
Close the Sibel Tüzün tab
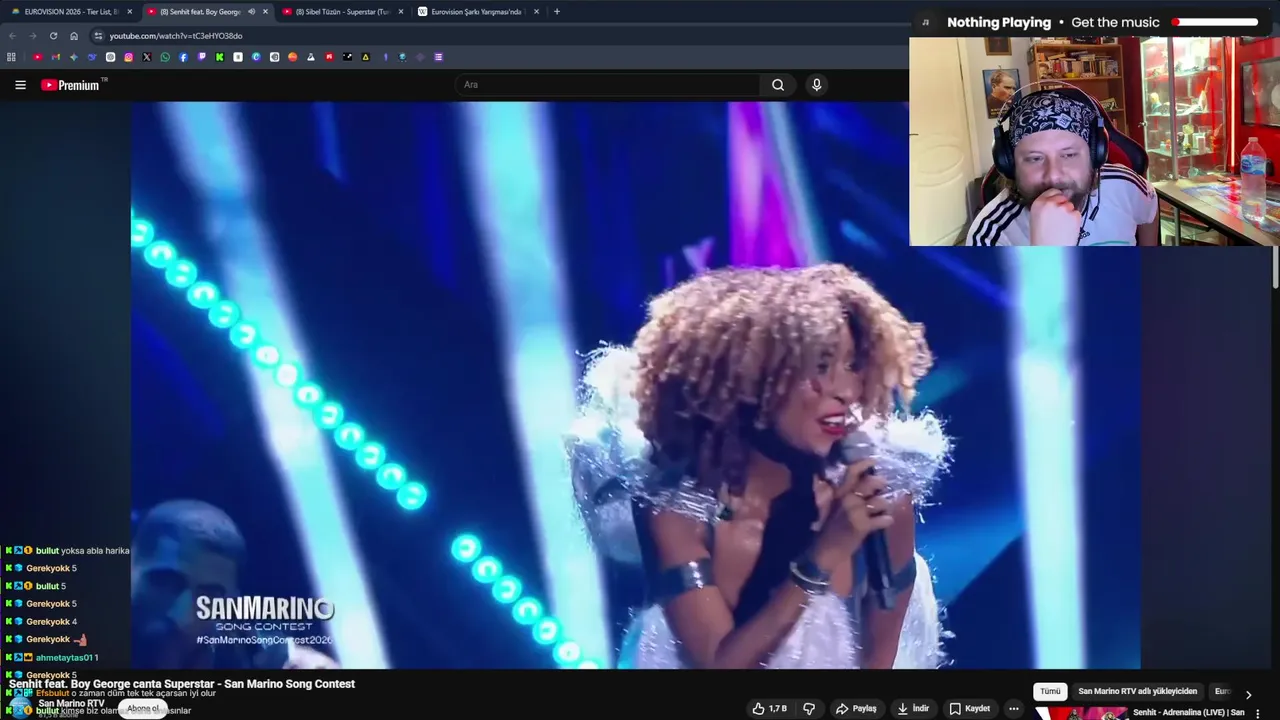401,12
